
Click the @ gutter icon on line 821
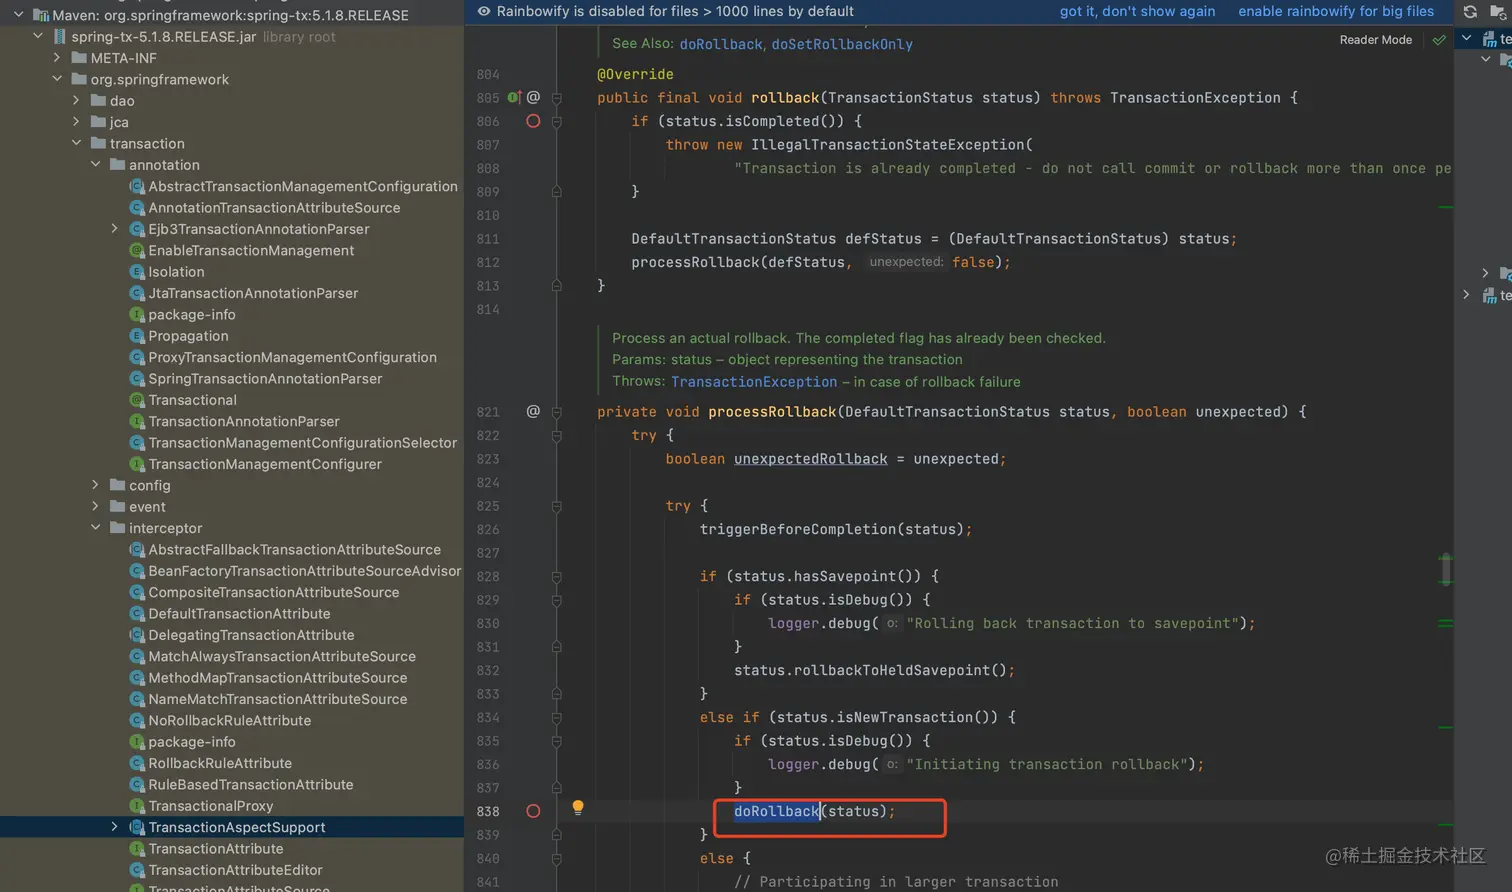click(x=533, y=411)
